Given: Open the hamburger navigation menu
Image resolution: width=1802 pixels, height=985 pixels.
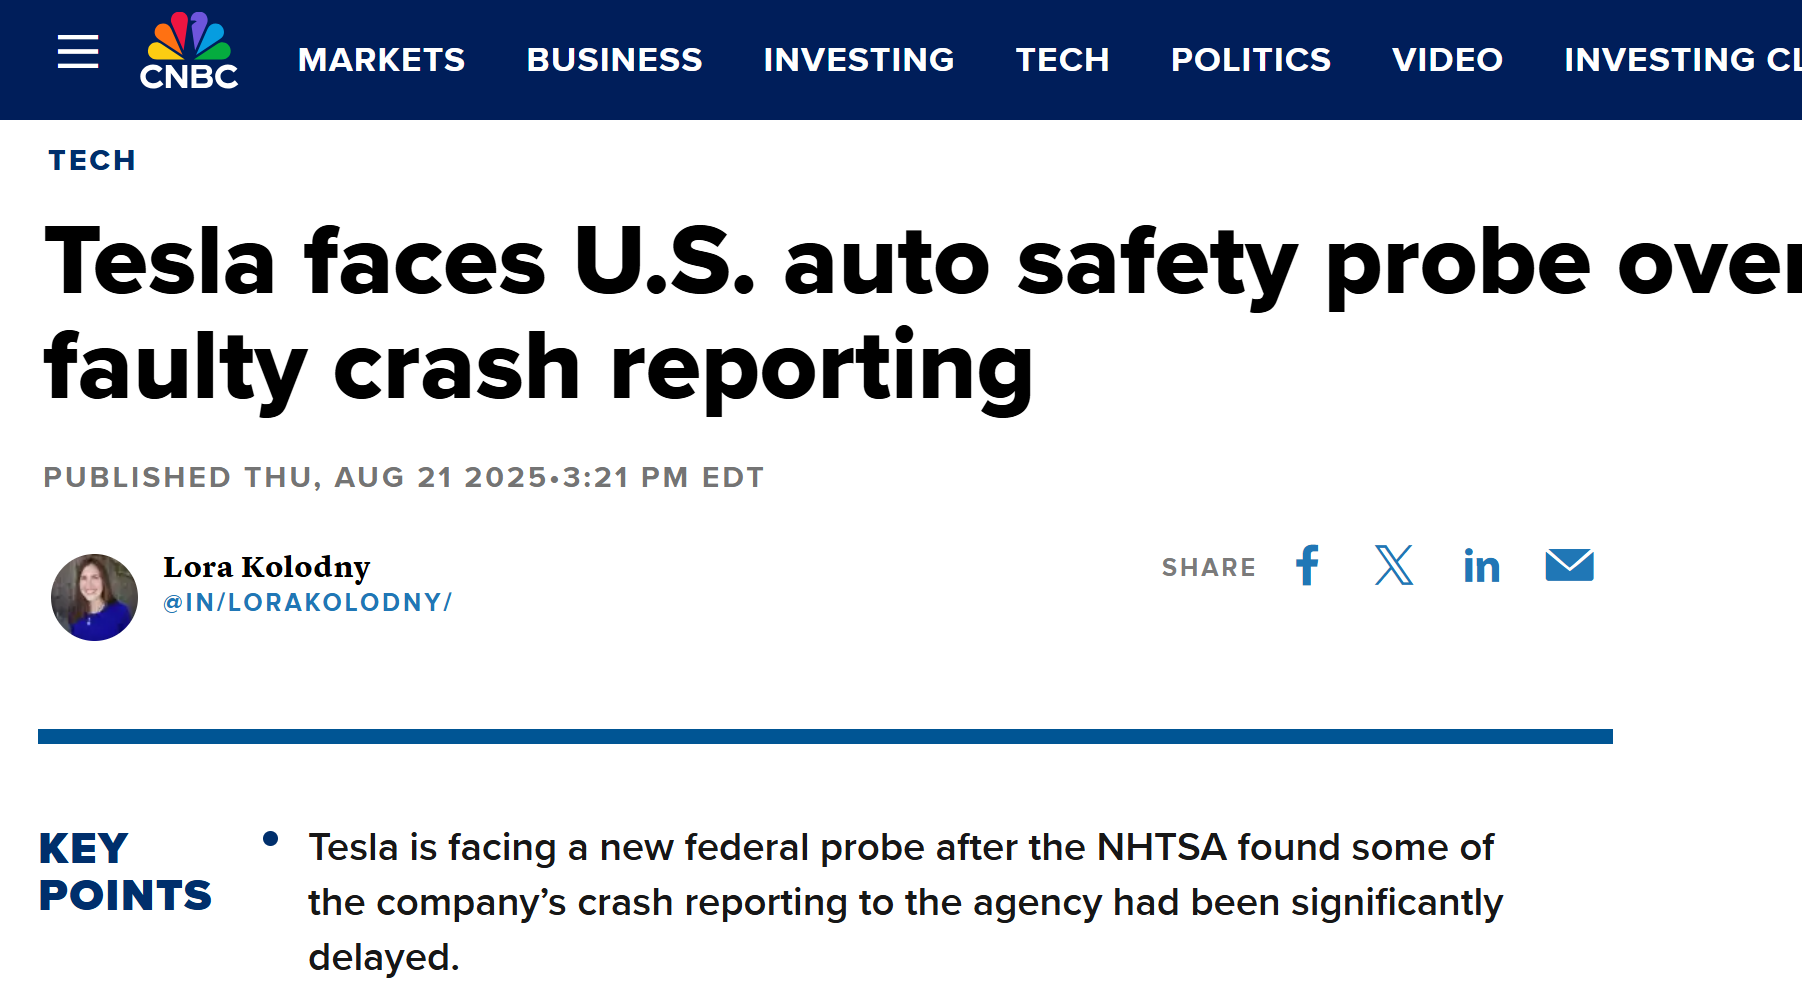Looking at the screenshot, I should tap(78, 52).
